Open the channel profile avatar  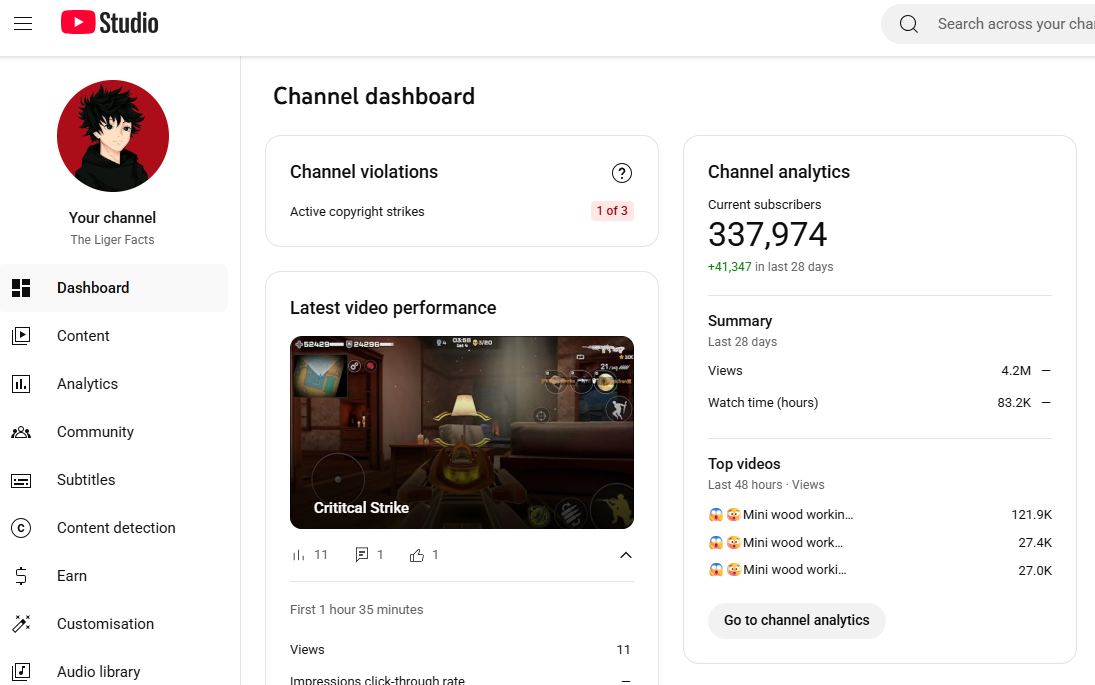click(112, 135)
